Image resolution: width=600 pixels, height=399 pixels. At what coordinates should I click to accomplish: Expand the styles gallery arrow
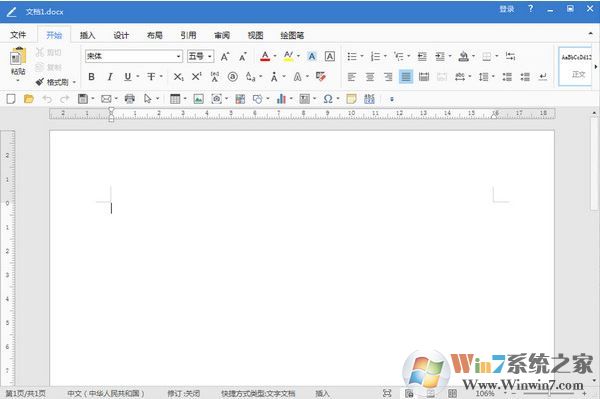[595, 67]
